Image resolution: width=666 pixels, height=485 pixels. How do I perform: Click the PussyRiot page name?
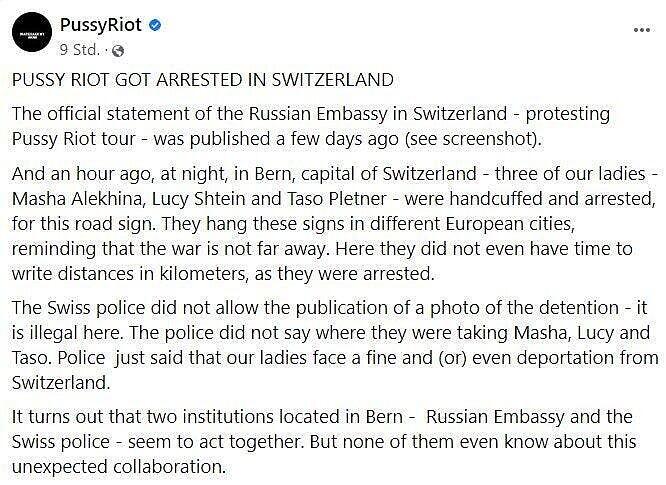tap(101, 25)
